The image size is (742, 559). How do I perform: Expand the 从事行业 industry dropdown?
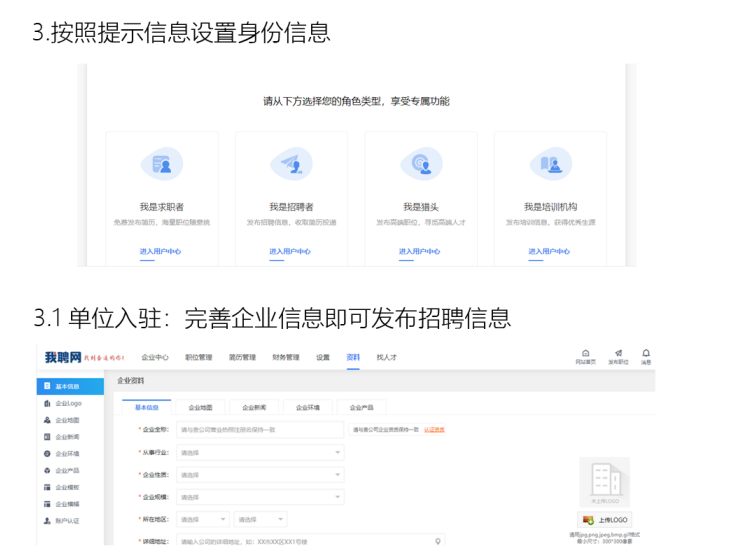[260, 452]
